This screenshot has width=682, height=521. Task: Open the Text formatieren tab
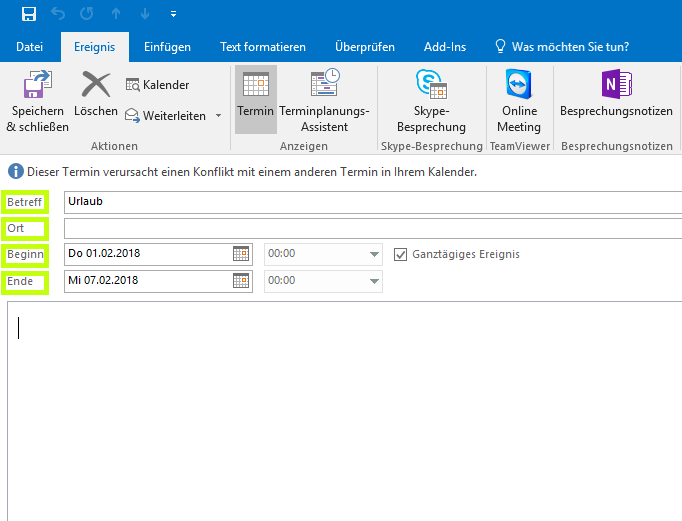pyautogui.click(x=263, y=47)
